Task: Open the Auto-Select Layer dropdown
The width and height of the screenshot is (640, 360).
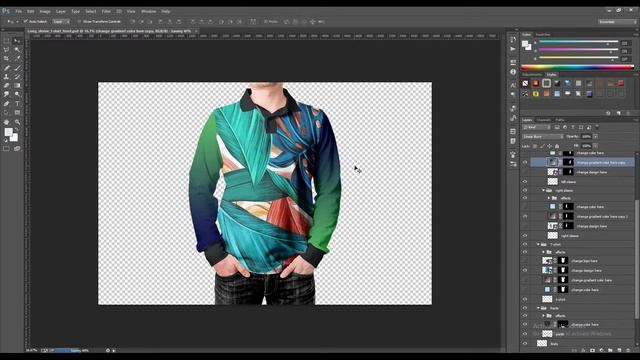Action: [61, 22]
